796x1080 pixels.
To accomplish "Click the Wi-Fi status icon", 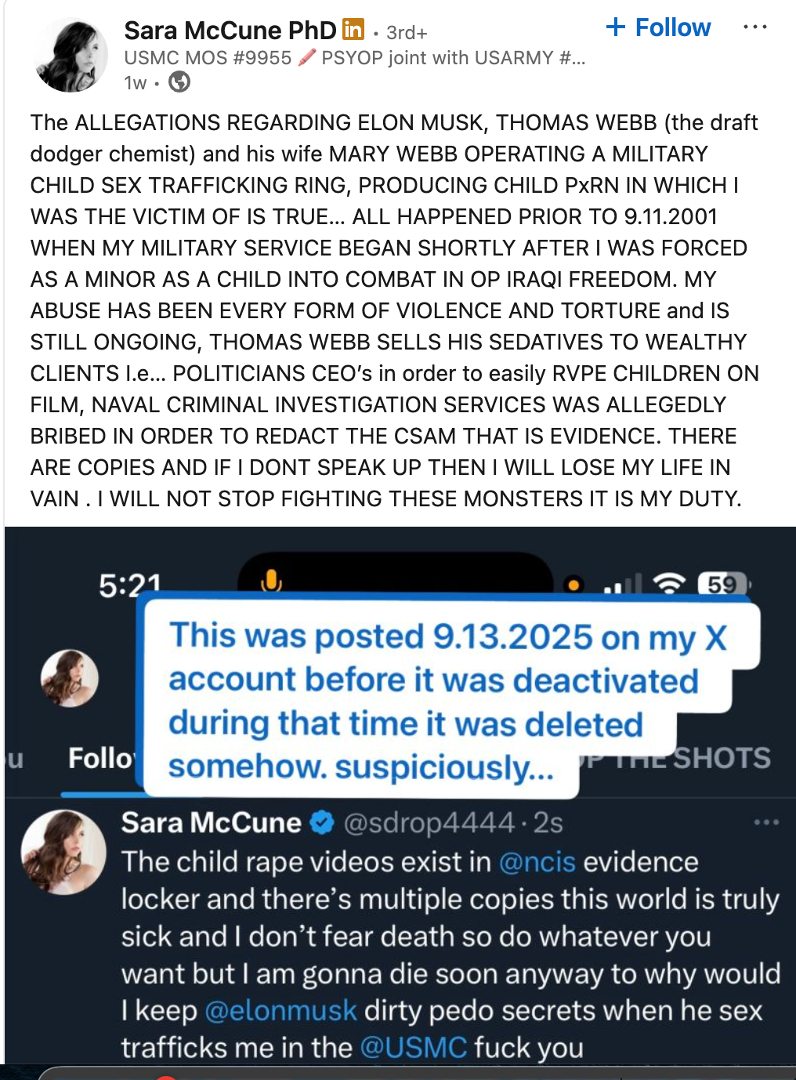I will 669,583.
